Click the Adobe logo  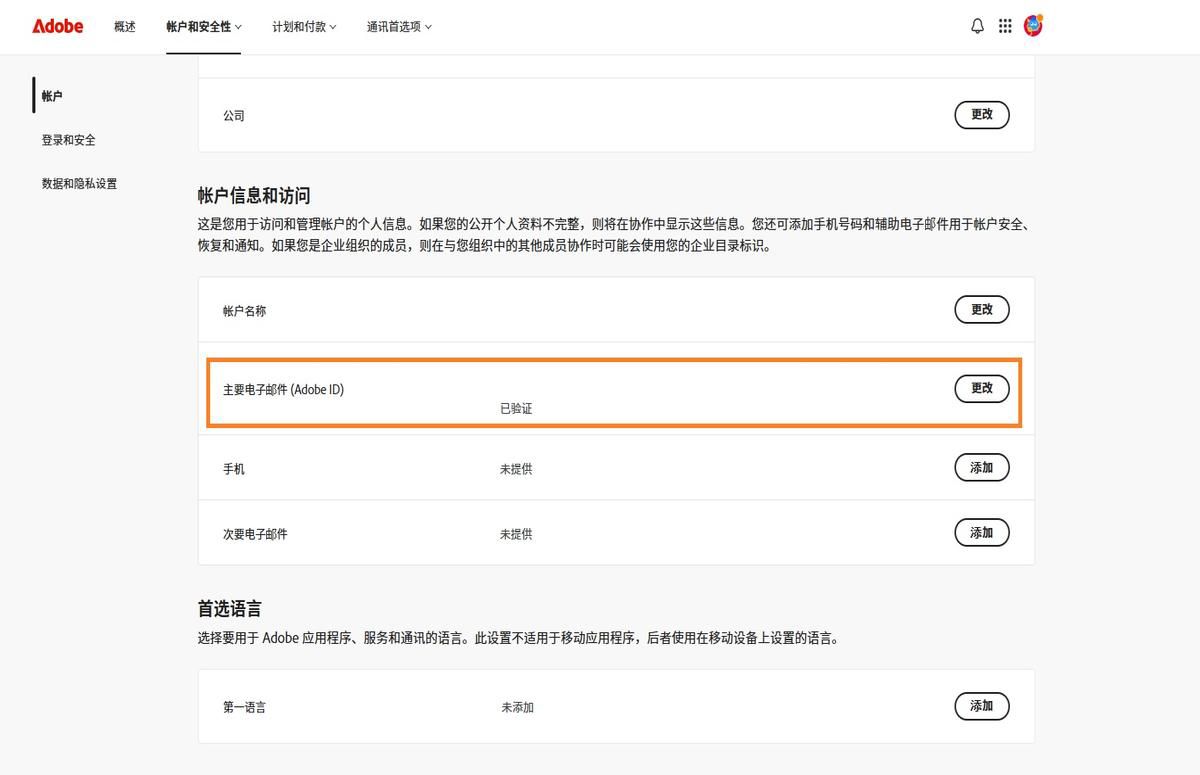coord(56,26)
